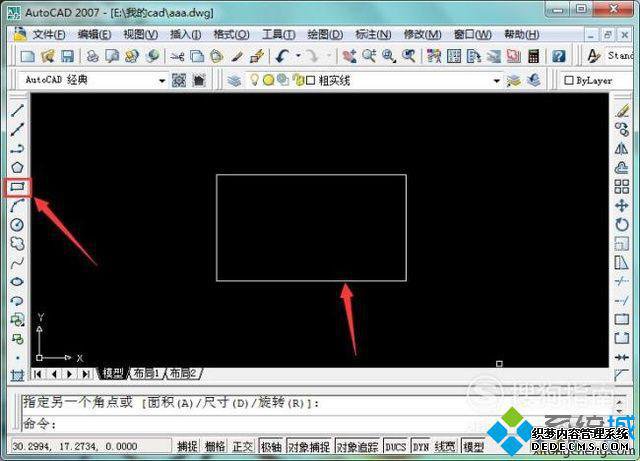This screenshot has height=461, width=640.
Task: Open the 编辑(E) menu
Action: click(x=94, y=34)
